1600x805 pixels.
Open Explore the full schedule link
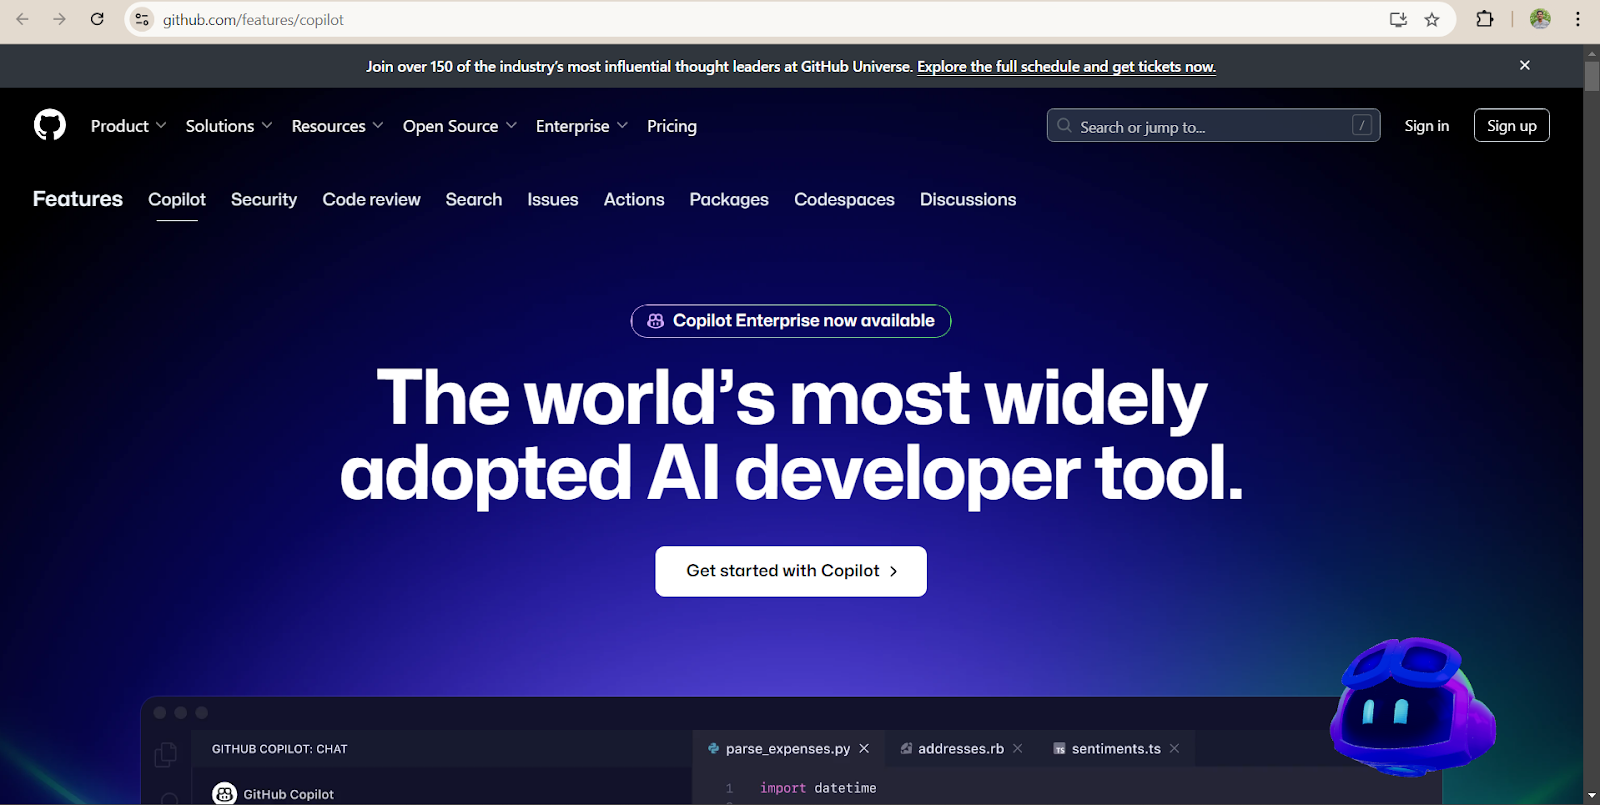coord(1066,66)
